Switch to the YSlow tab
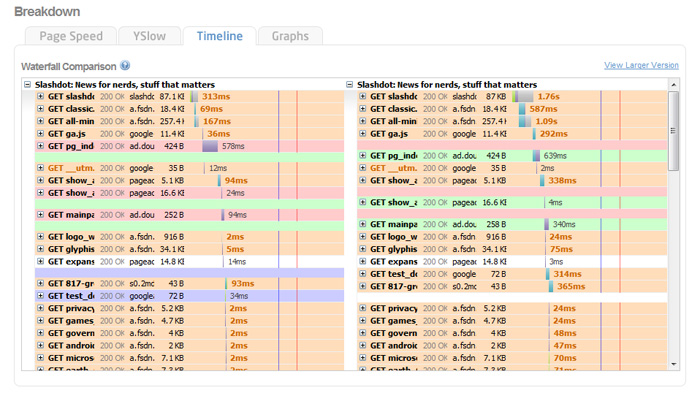Viewport: 700px width, 393px height. 149,36
